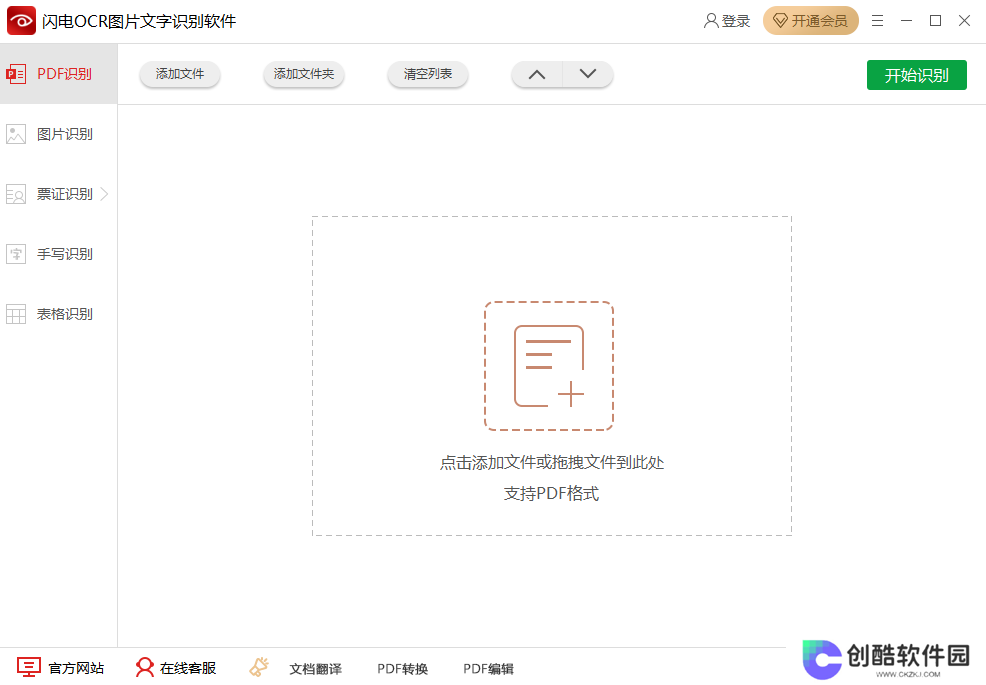Screen dimensions: 986x685
Task: Click the 手写识别 handwriting icon
Action: (16, 254)
